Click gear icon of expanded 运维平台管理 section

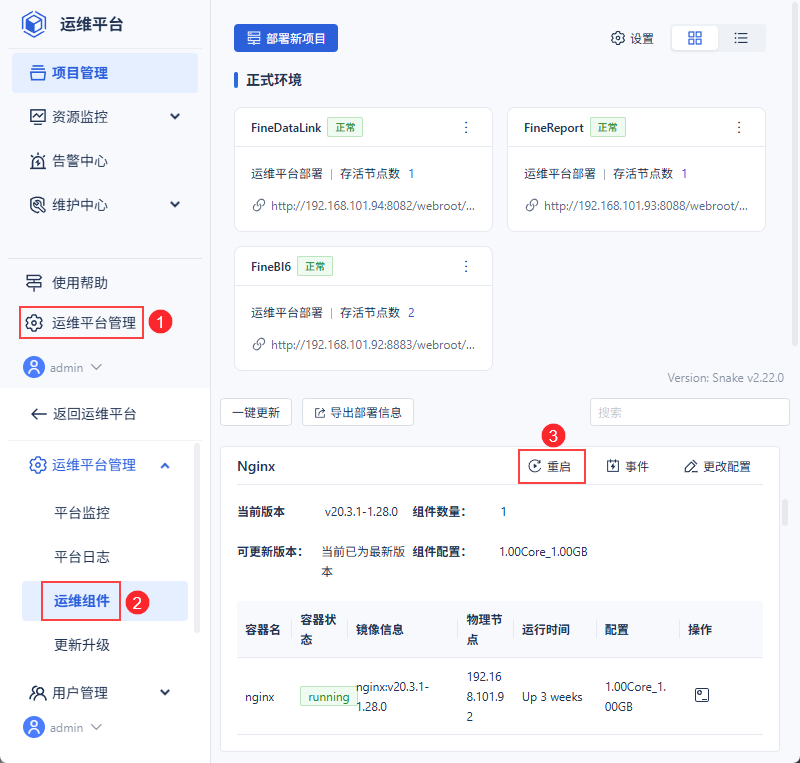coord(38,465)
